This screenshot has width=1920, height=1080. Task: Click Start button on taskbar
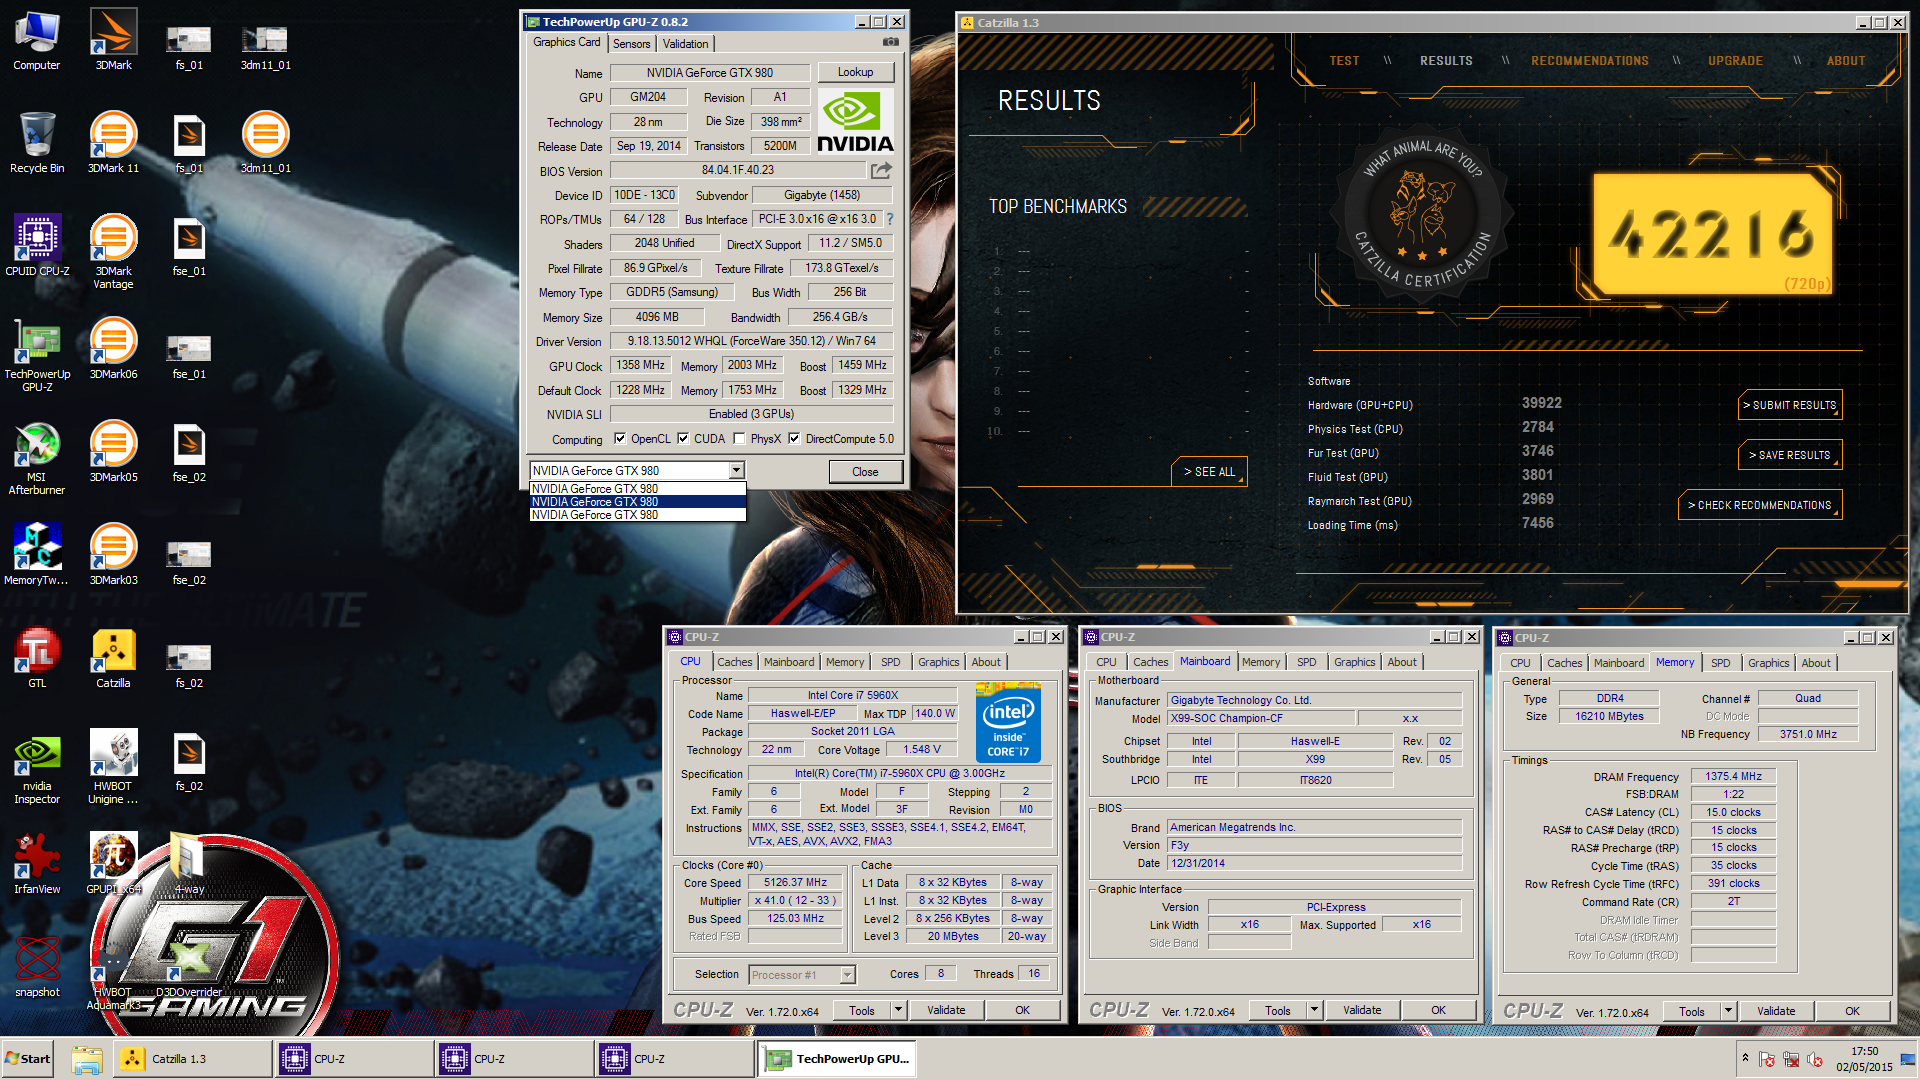(x=28, y=1059)
